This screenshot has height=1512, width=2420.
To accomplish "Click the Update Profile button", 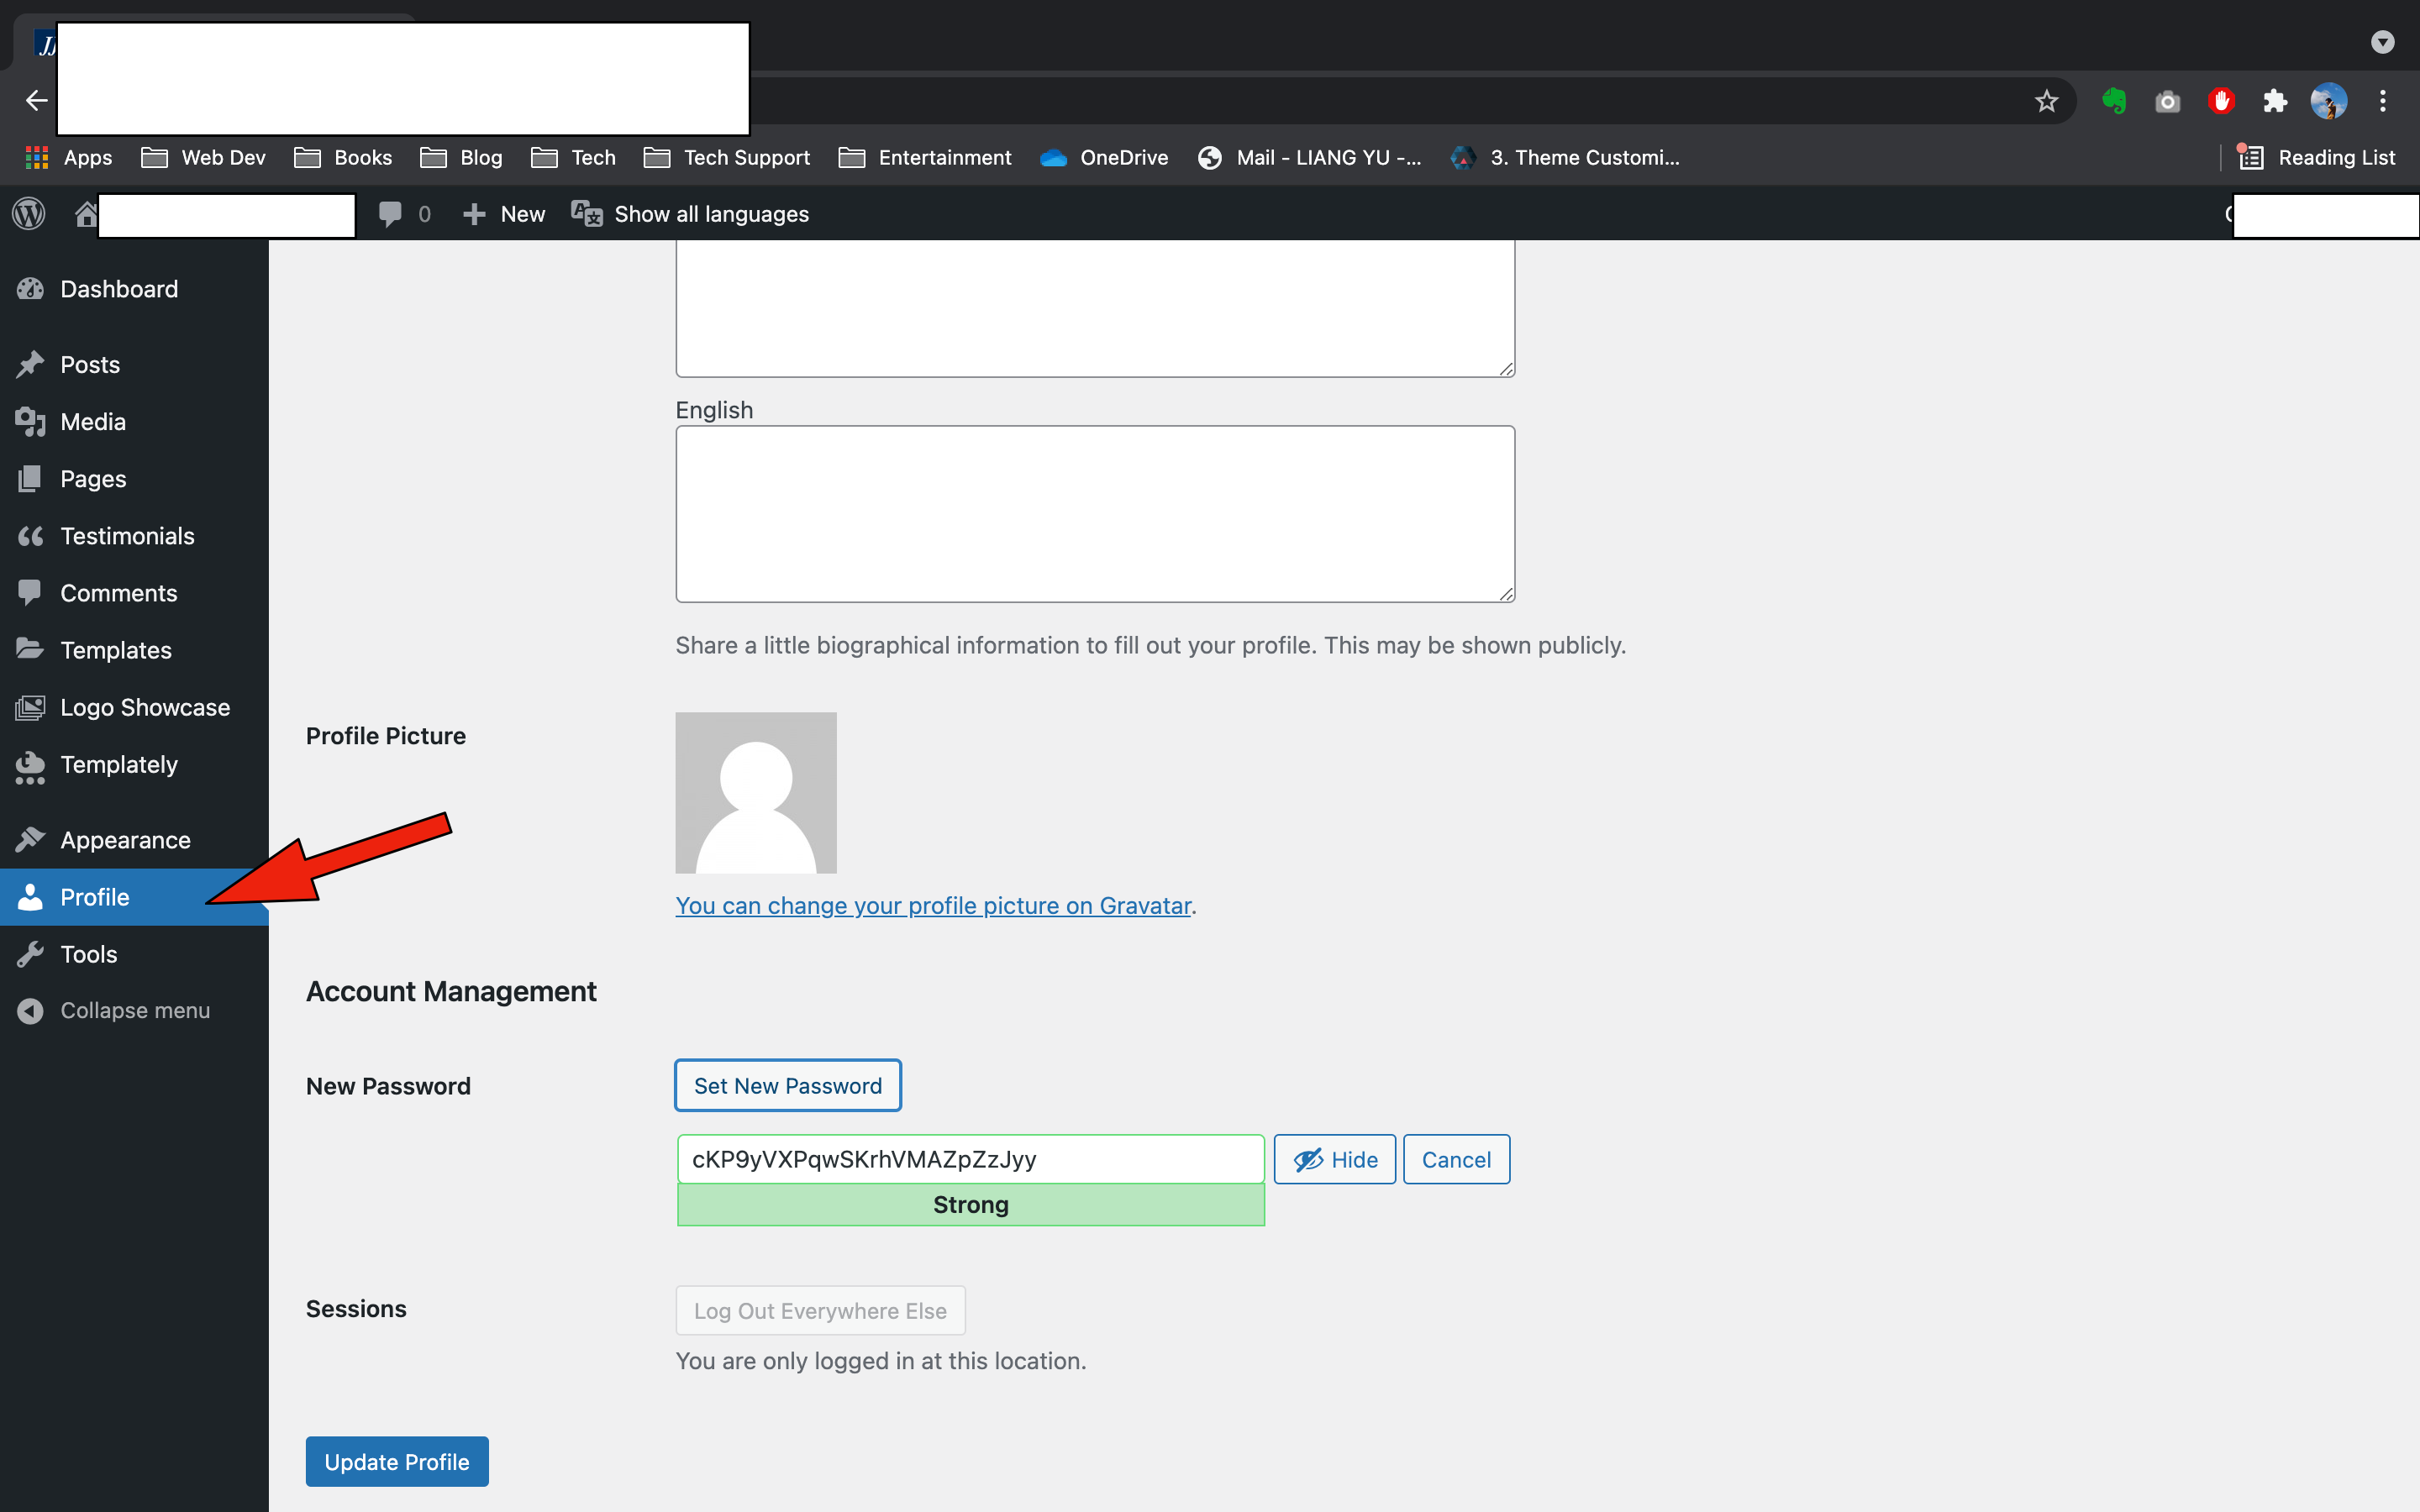I will pyautogui.click(x=396, y=1461).
